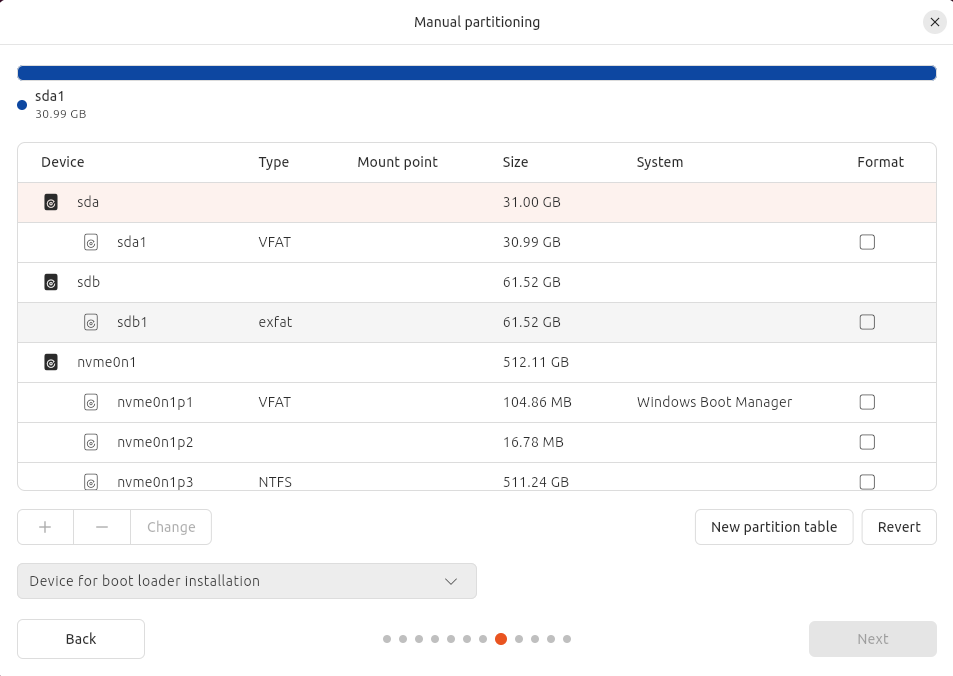The height and width of the screenshot is (676, 953).
Task: Click the sda1 partition icon
Action: coord(91,242)
